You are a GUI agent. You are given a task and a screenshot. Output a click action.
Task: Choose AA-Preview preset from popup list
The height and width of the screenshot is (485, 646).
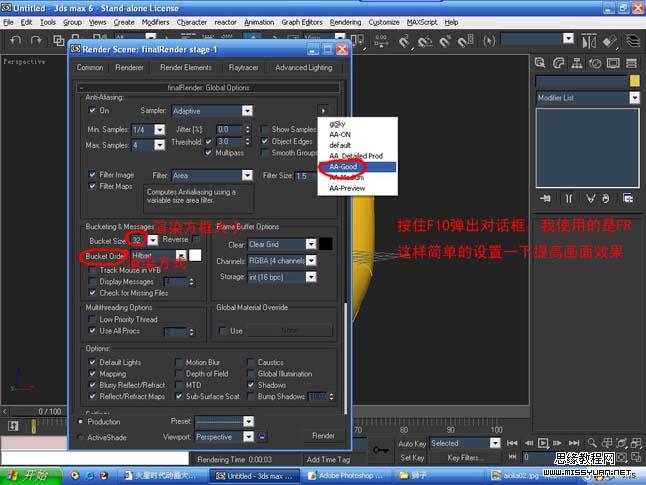pyautogui.click(x=357, y=188)
